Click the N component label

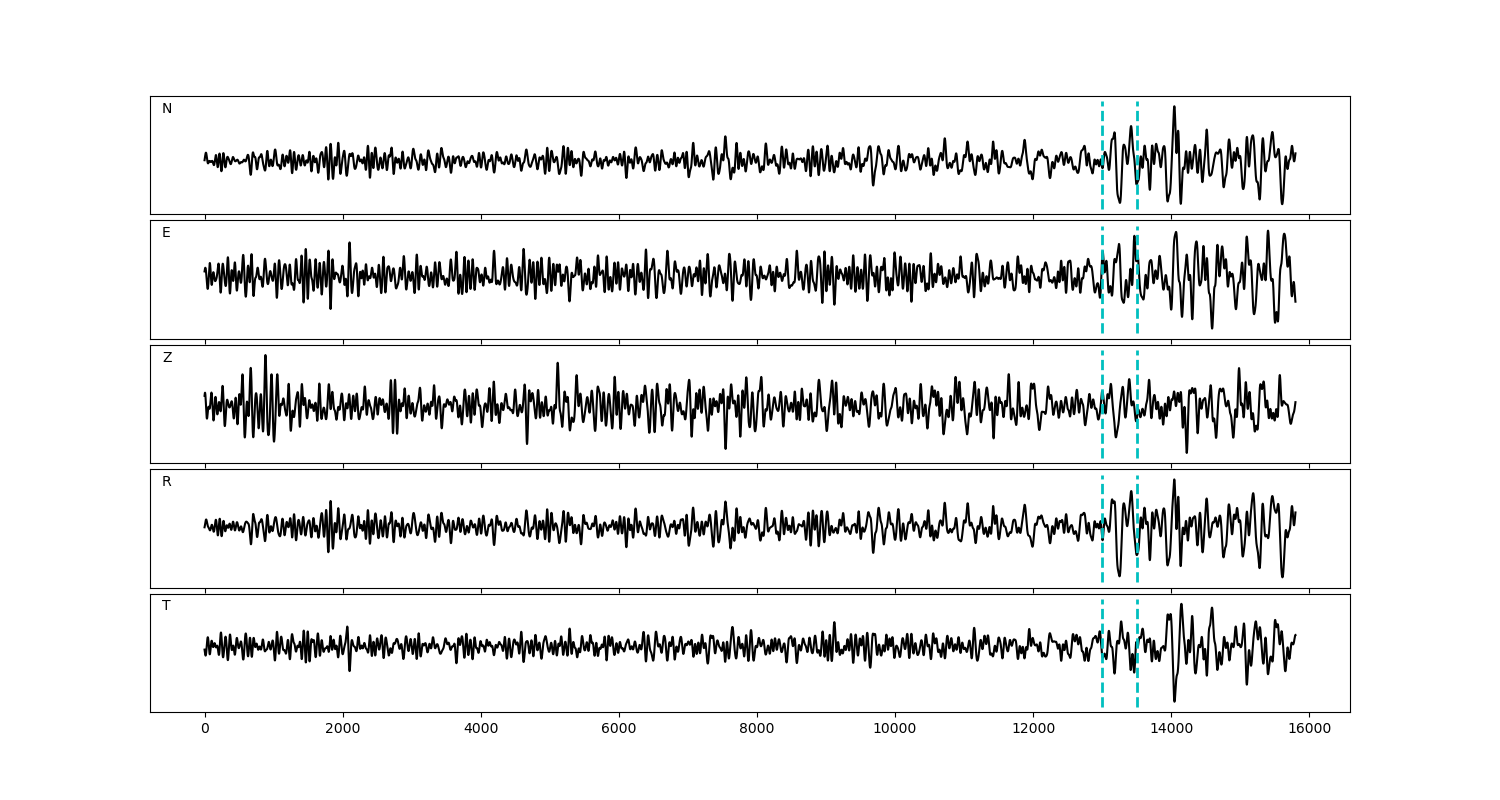(x=167, y=109)
